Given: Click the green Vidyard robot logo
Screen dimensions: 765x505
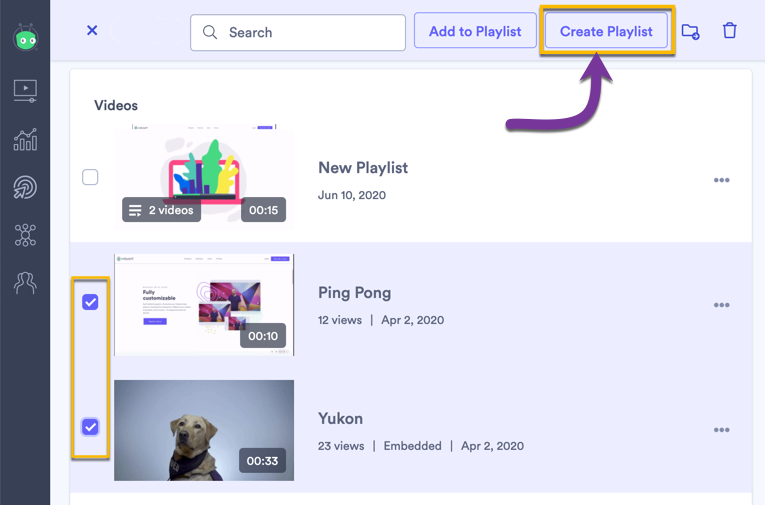Looking at the screenshot, I should tap(26, 37).
